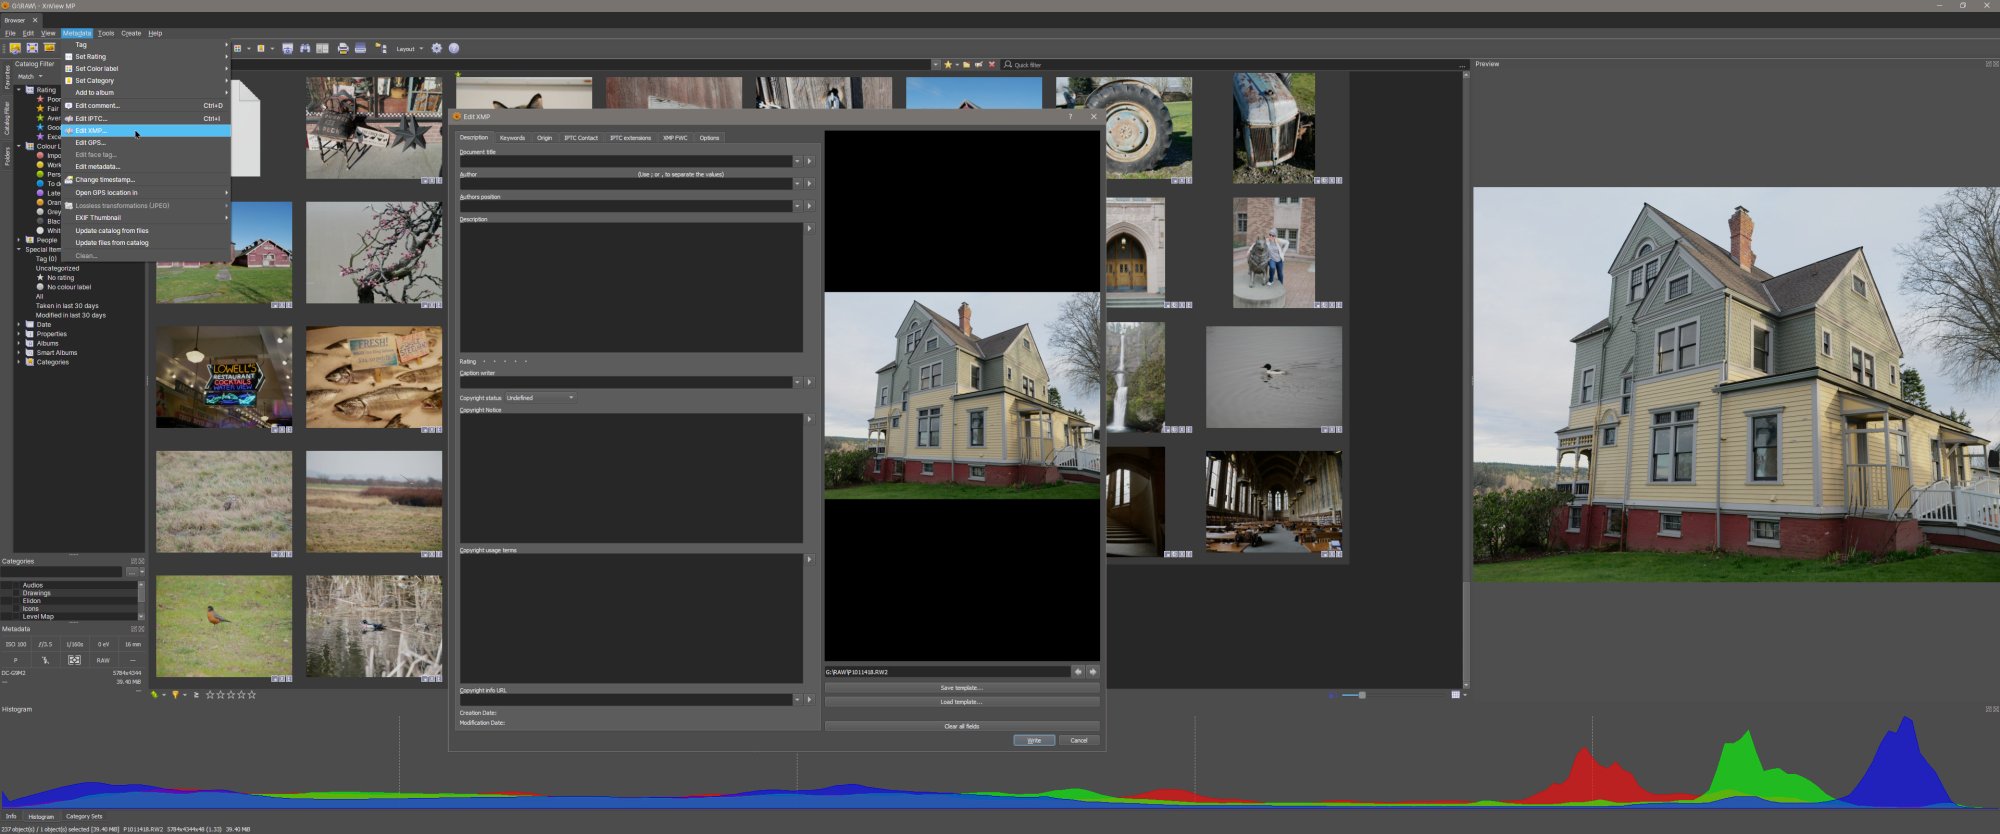The width and height of the screenshot is (2000, 834).
Task: Open the Layout dropdown in the toolbar
Action: pos(410,48)
